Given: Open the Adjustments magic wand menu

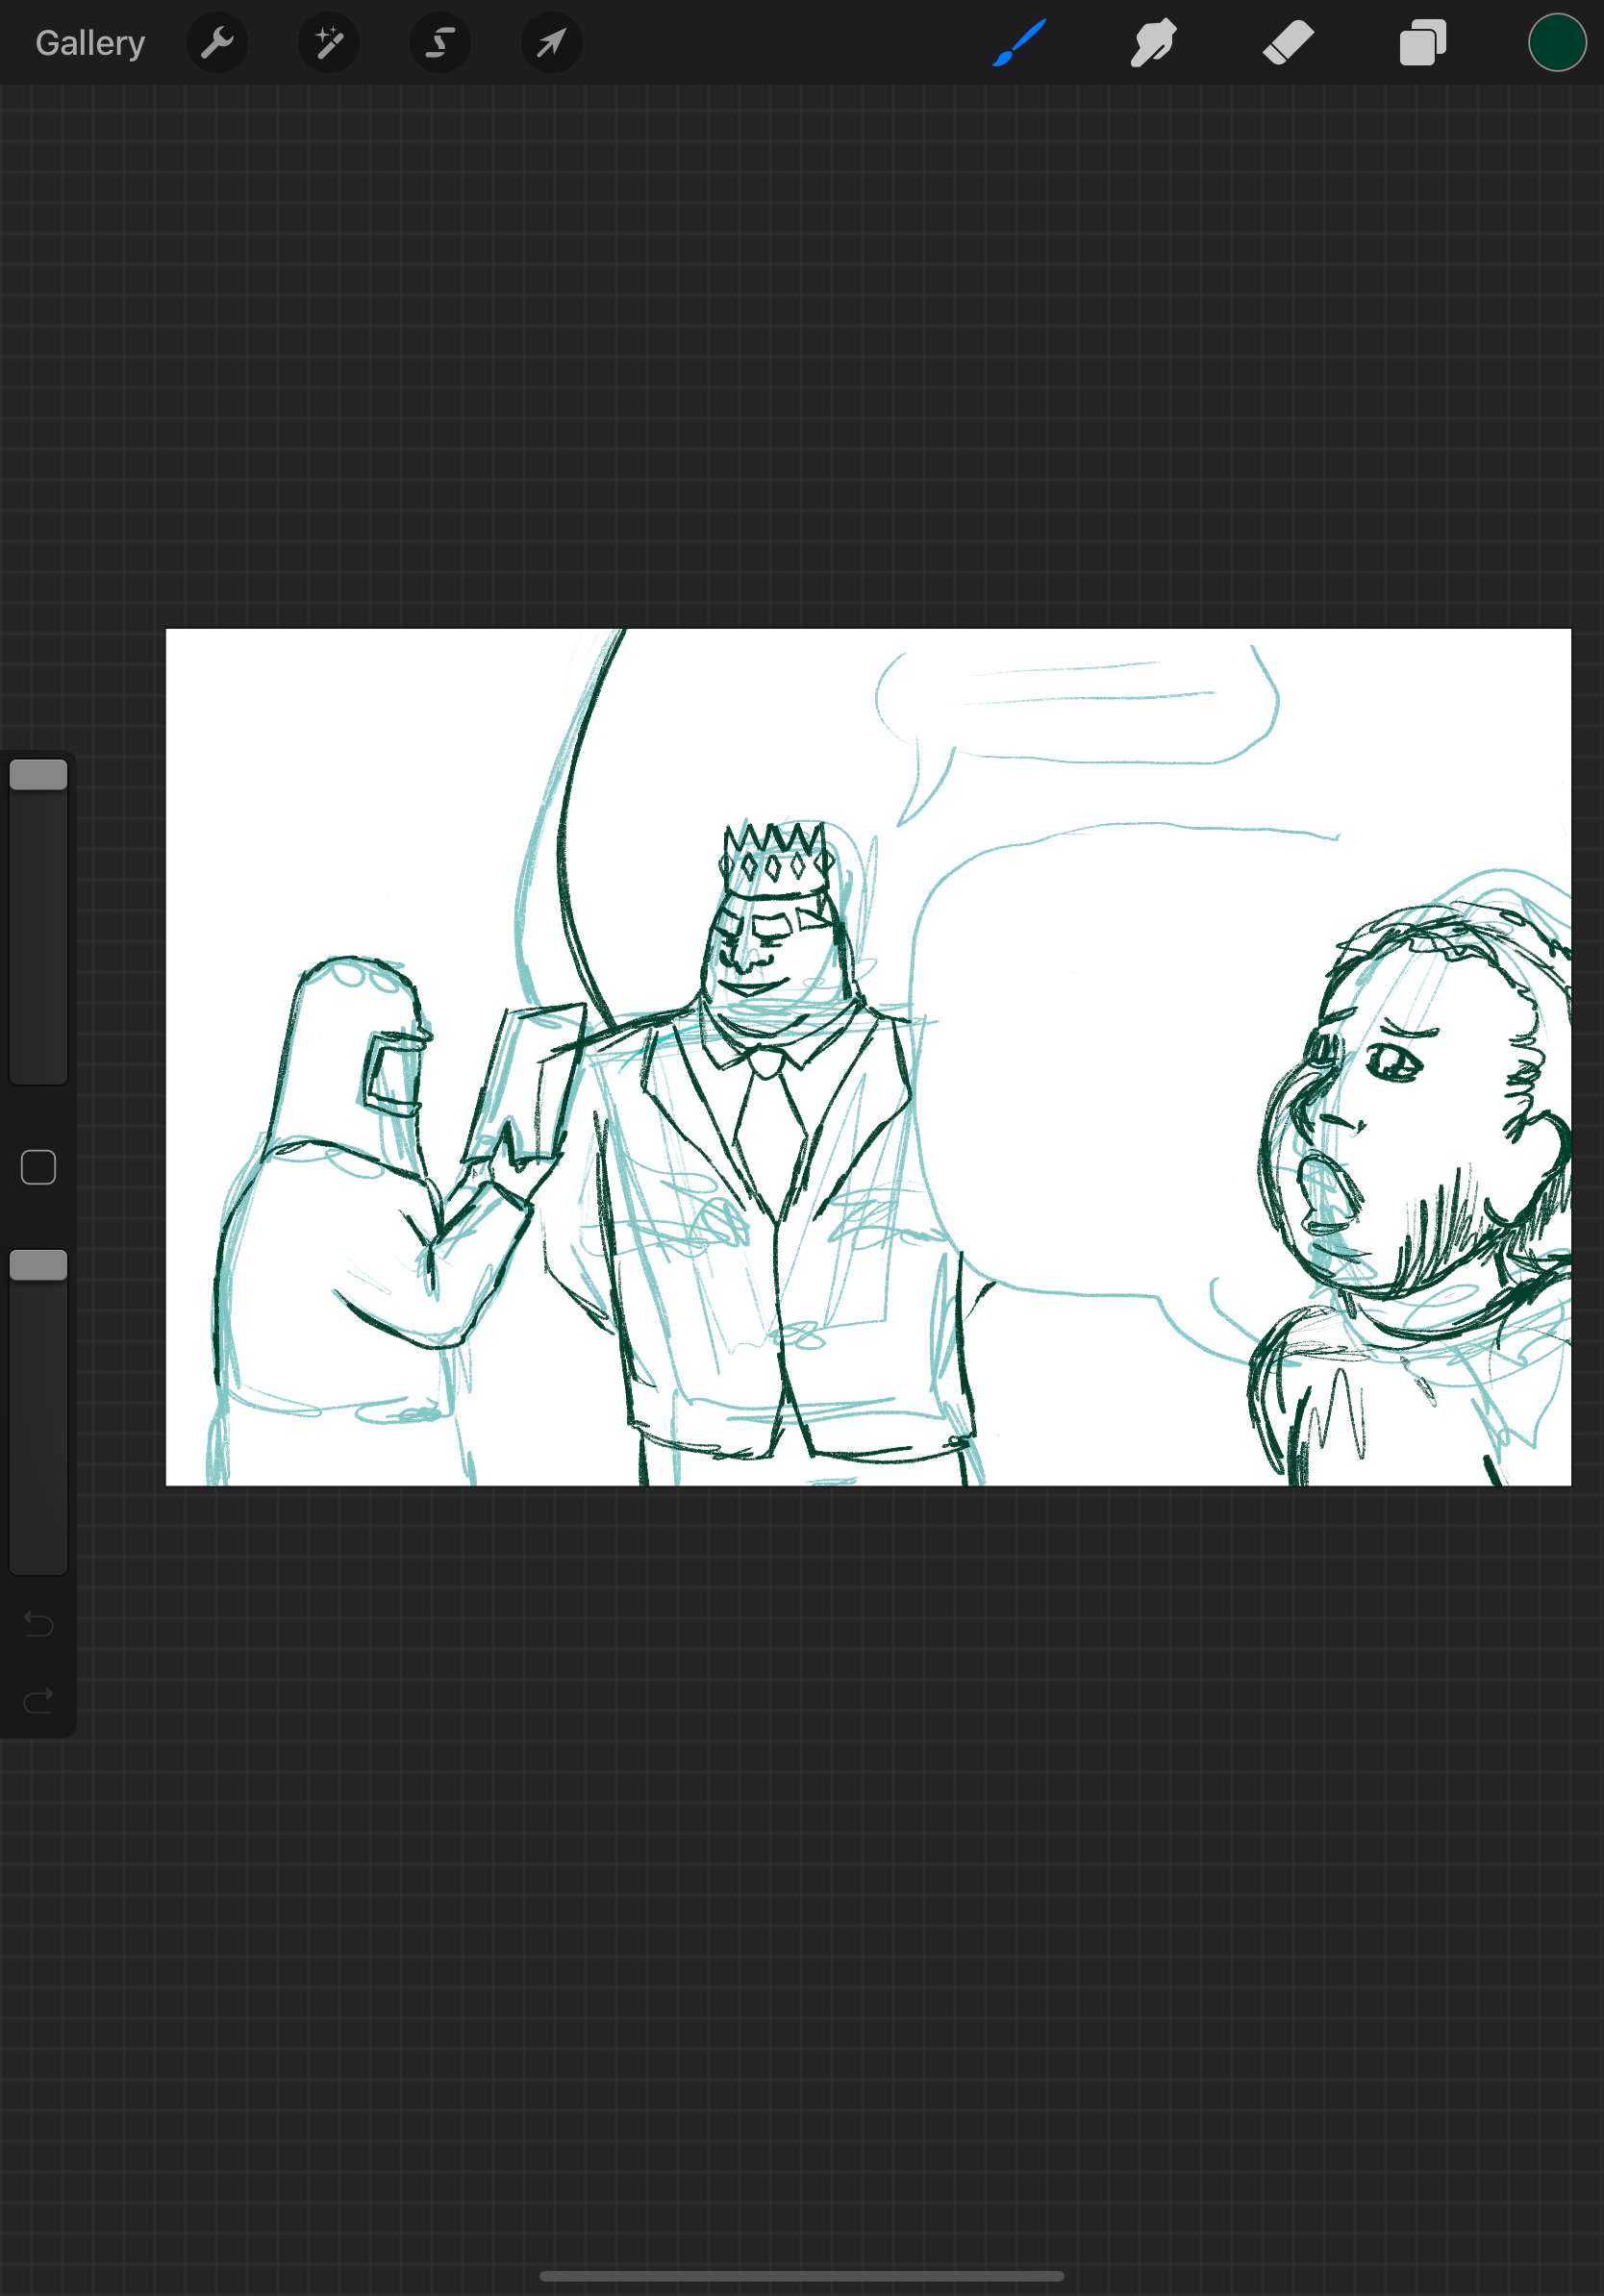Looking at the screenshot, I should pos(329,43).
